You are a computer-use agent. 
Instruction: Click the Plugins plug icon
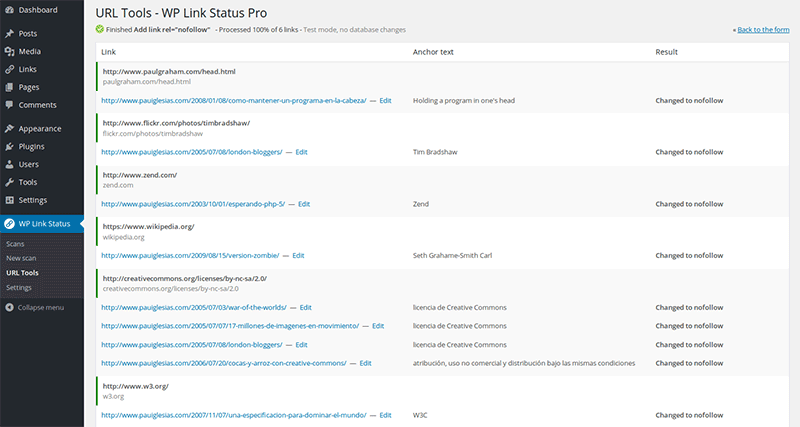[x=9, y=147]
